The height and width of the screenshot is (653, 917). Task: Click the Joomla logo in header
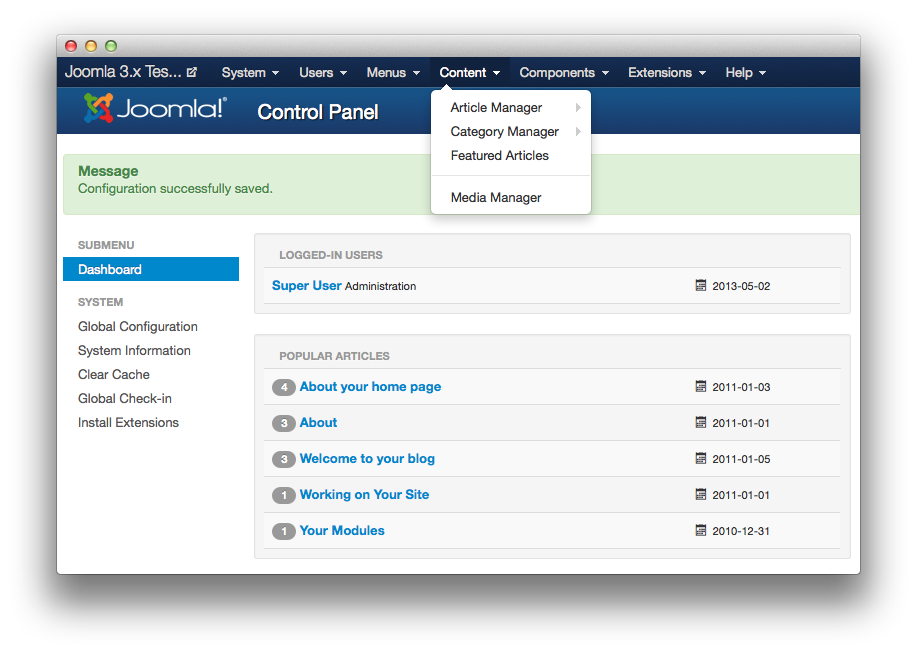click(155, 109)
